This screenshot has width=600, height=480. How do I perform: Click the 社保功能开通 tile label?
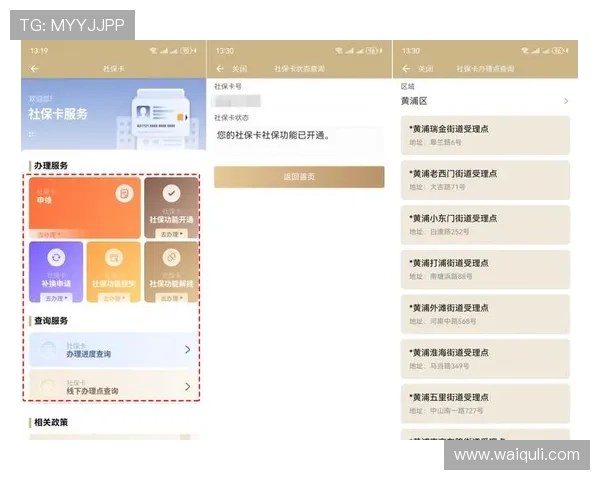pos(171,220)
